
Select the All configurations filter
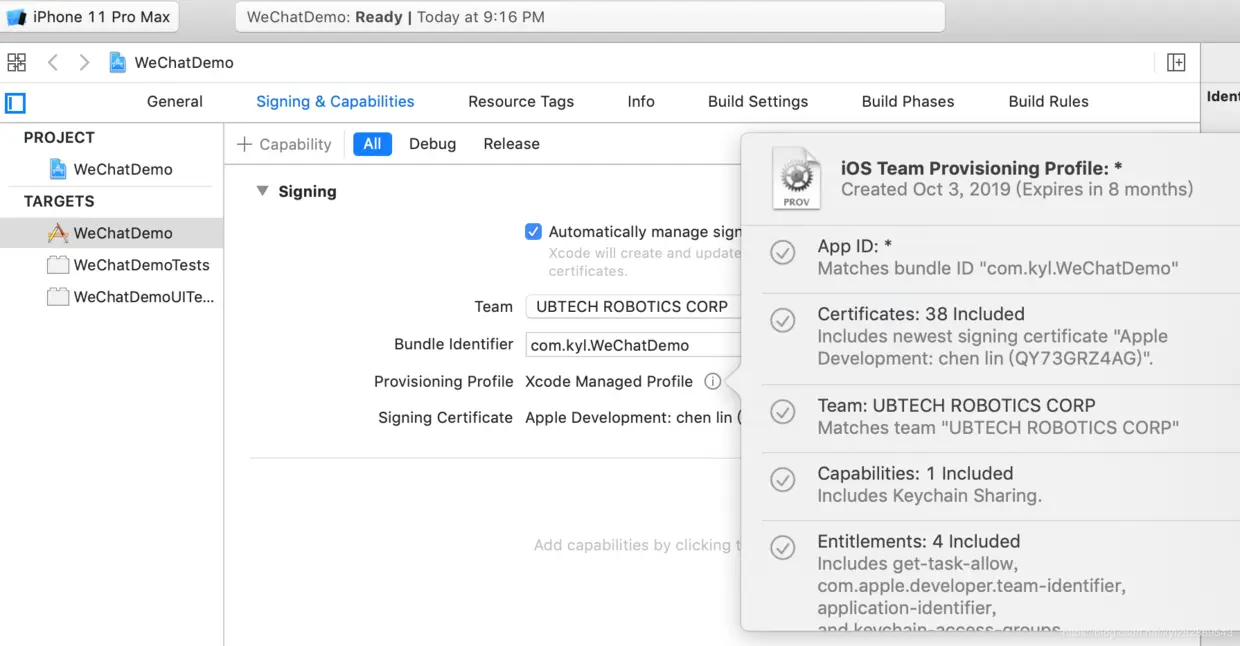pyautogui.click(x=372, y=144)
